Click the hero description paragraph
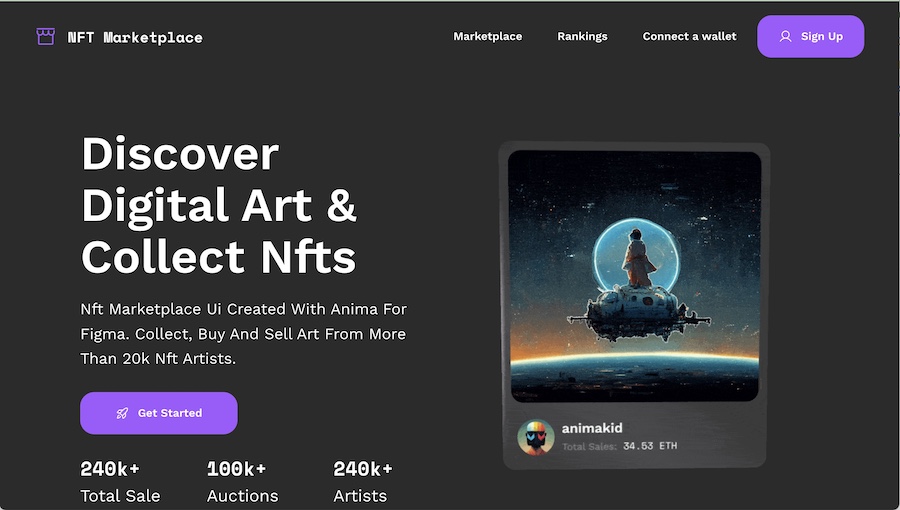 coord(243,334)
